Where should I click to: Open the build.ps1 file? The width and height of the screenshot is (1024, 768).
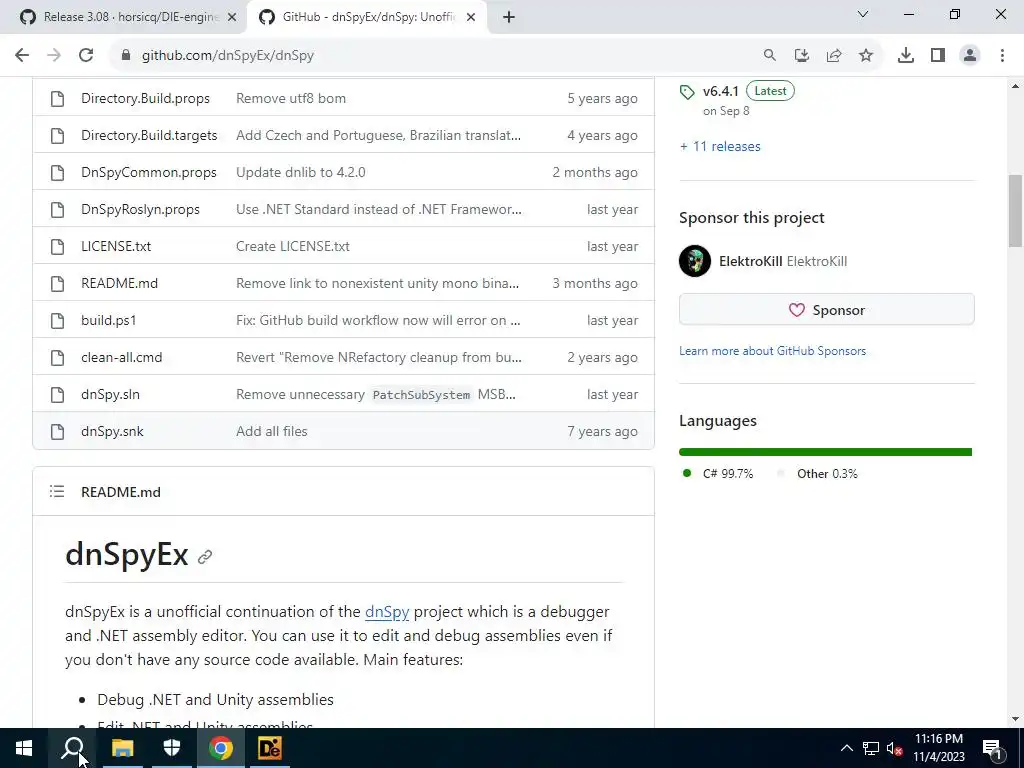pos(108,321)
